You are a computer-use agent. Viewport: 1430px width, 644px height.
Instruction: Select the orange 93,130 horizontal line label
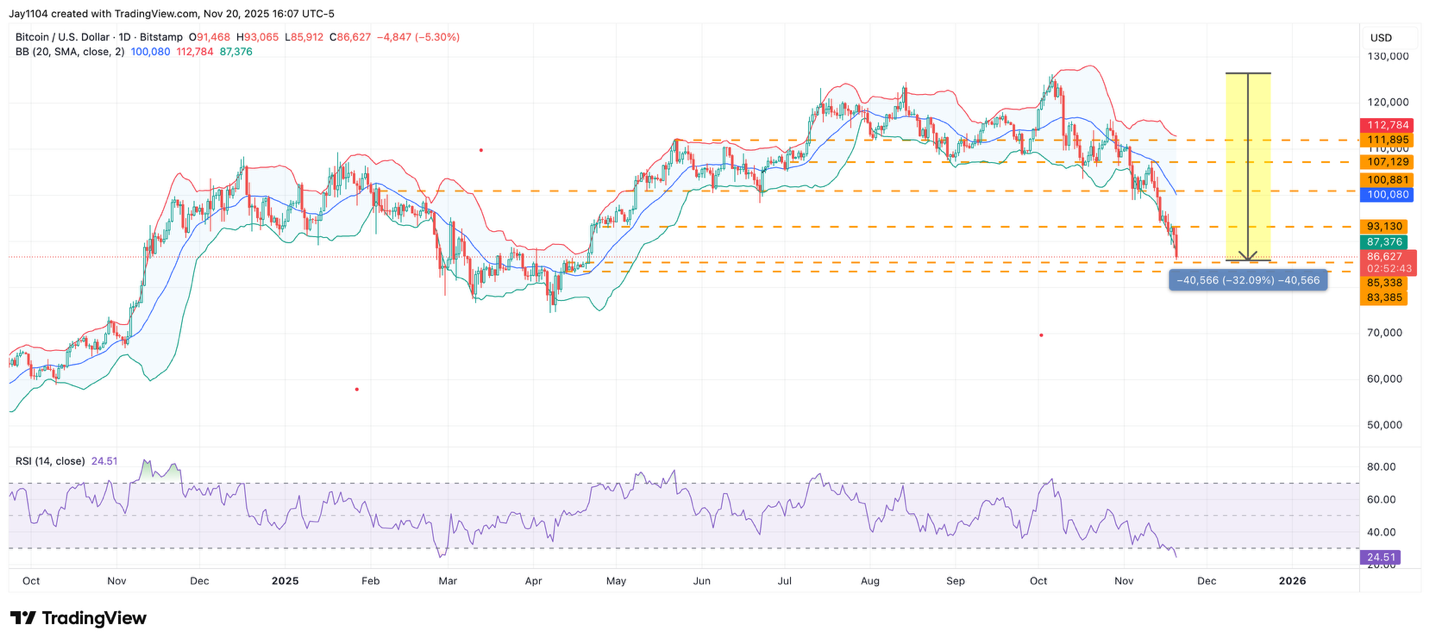[1383, 227]
